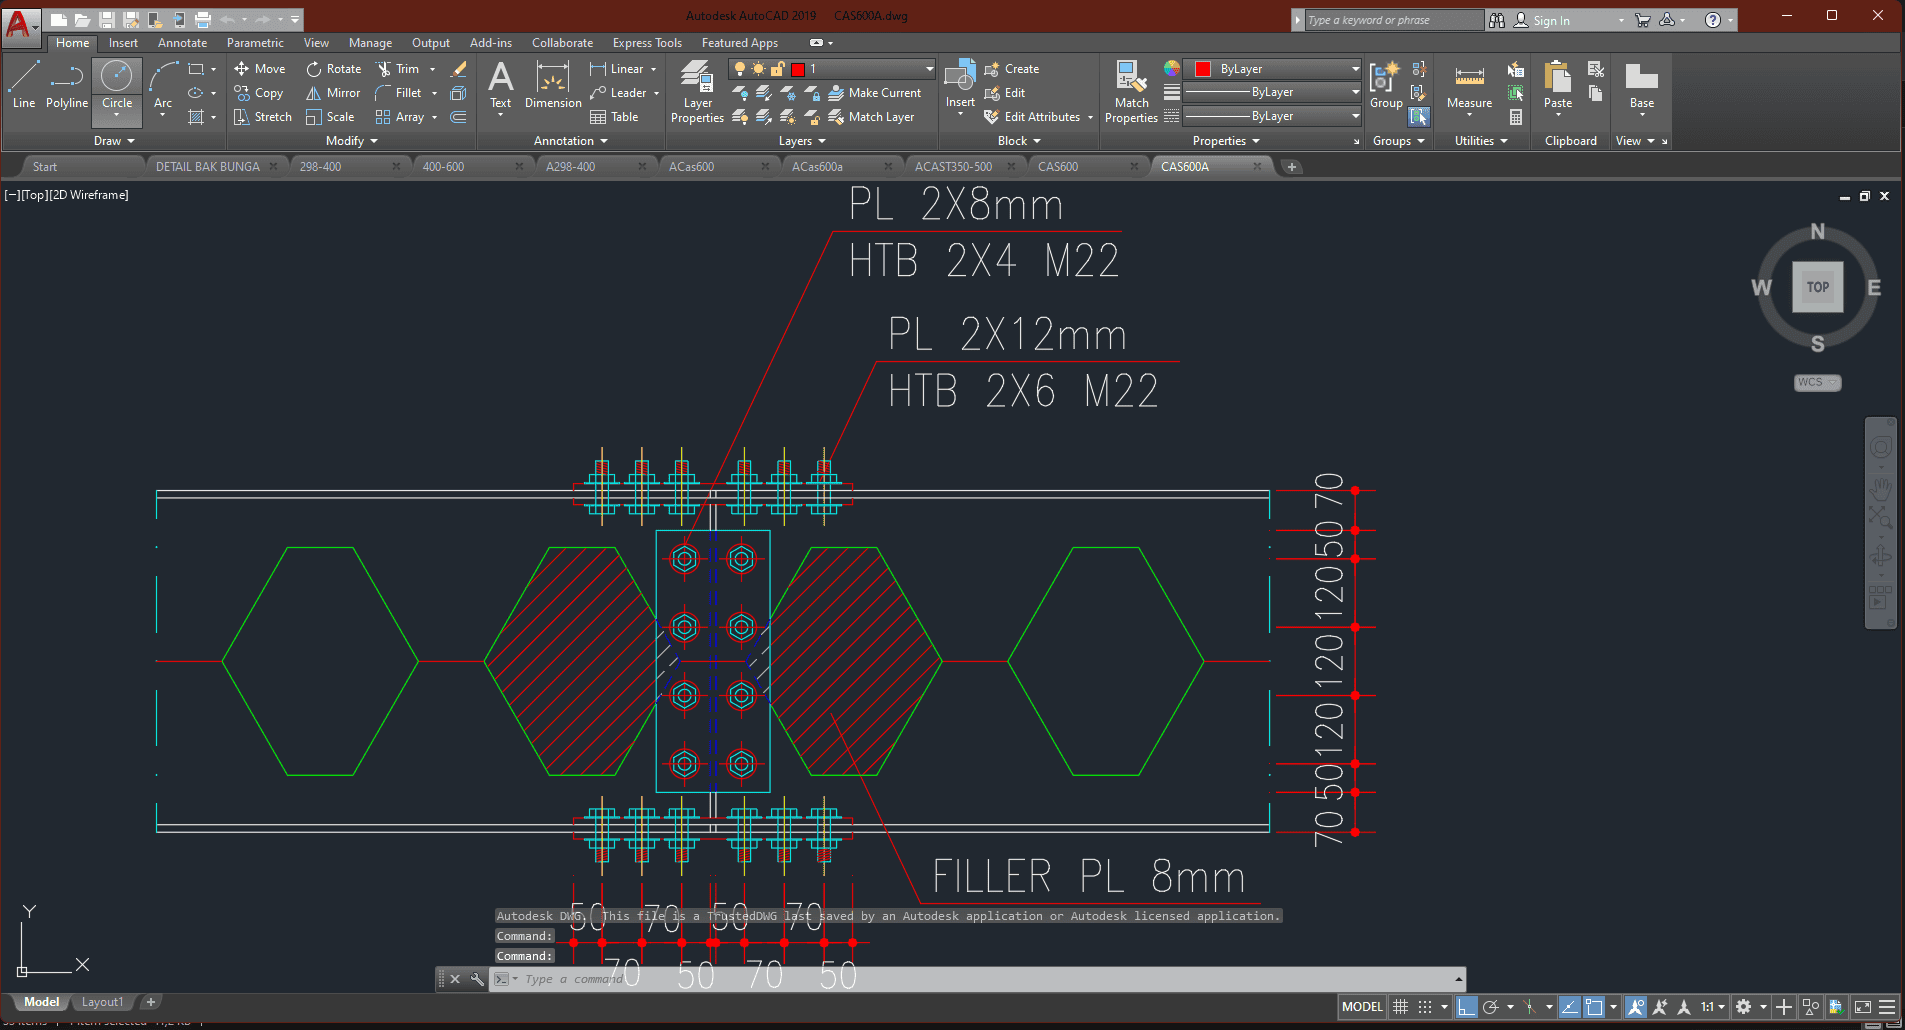Image resolution: width=1905 pixels, height=1030 pixels.
Task: Click the Stretch tool icon
Action: tap(241, 117)
